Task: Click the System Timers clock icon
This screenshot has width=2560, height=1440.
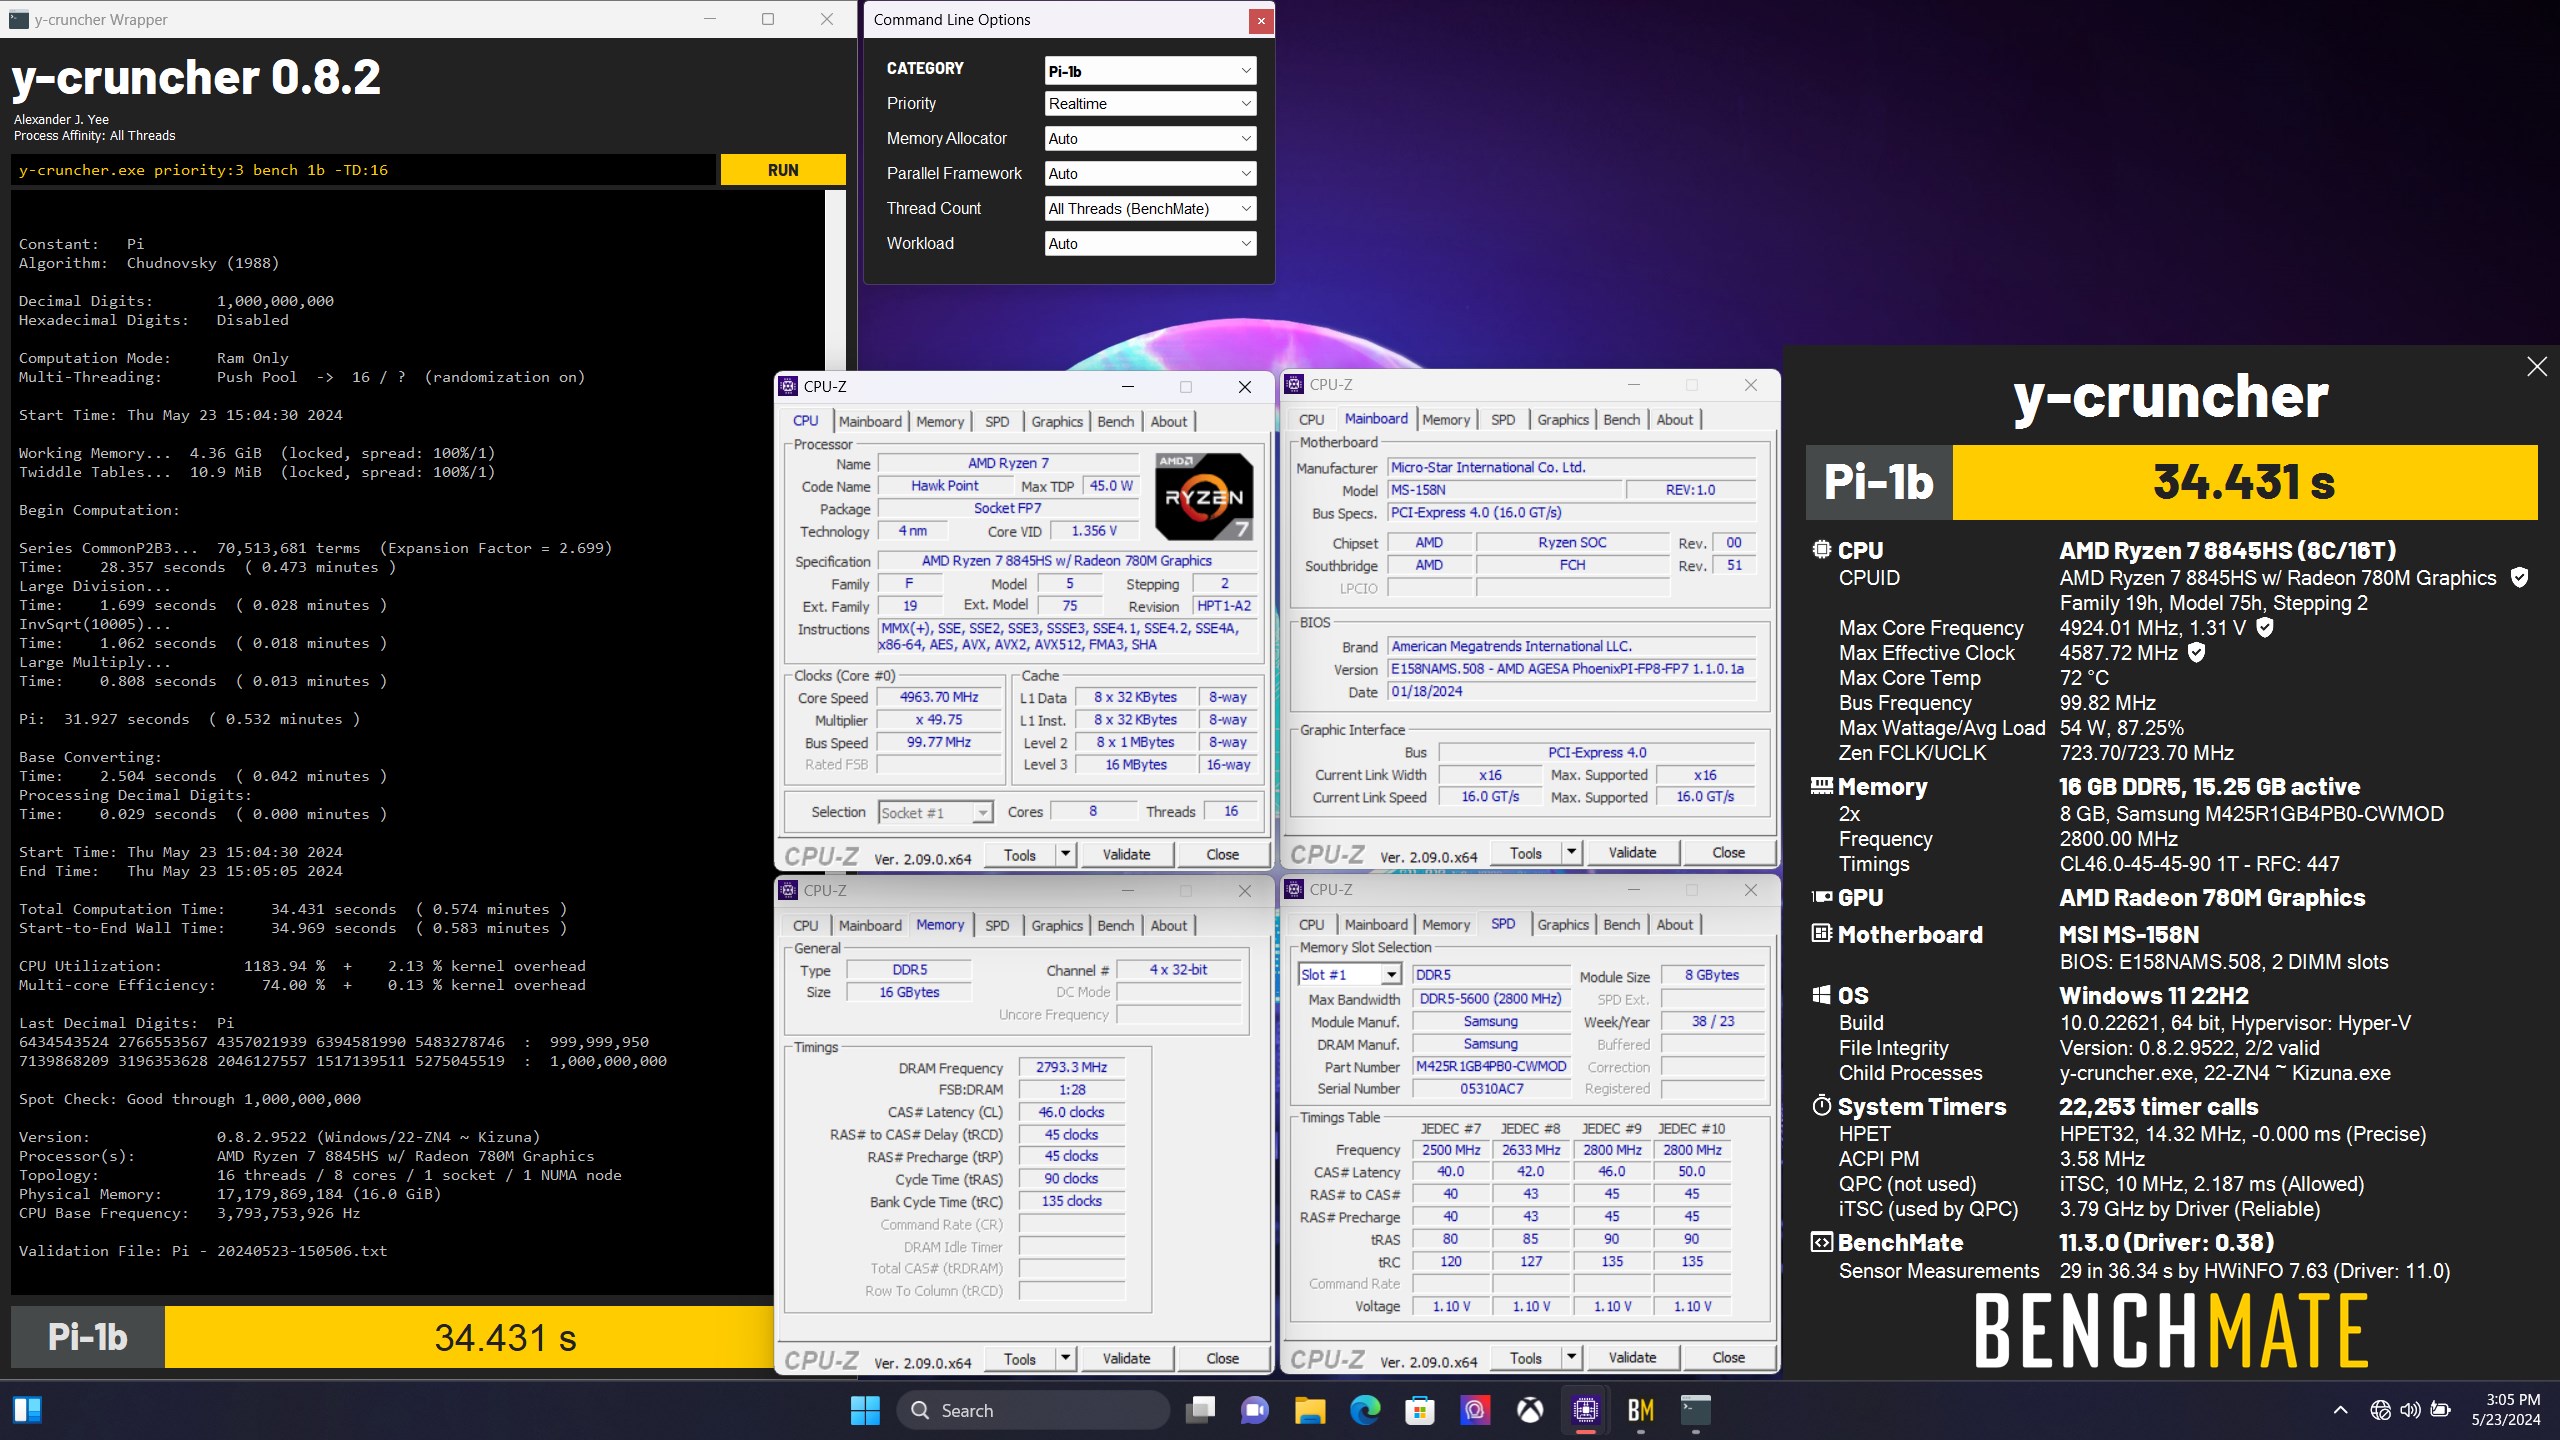Action: (x=1822, y=1107)
